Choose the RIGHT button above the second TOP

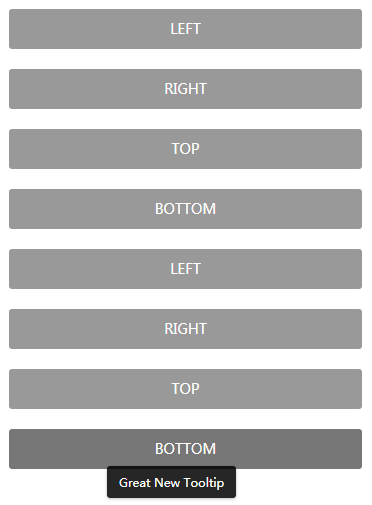185,329
